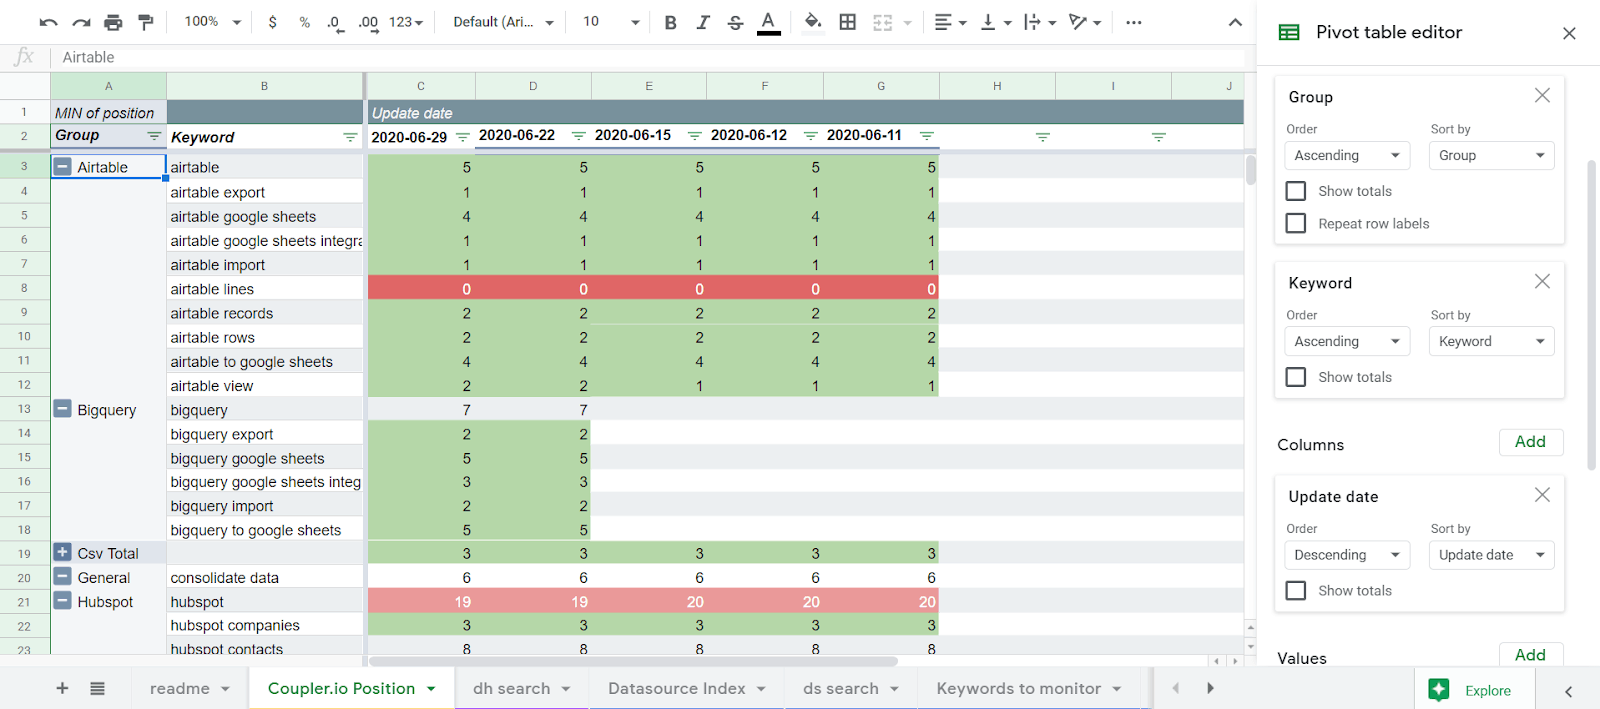Click the Print icon

point(113,22)
